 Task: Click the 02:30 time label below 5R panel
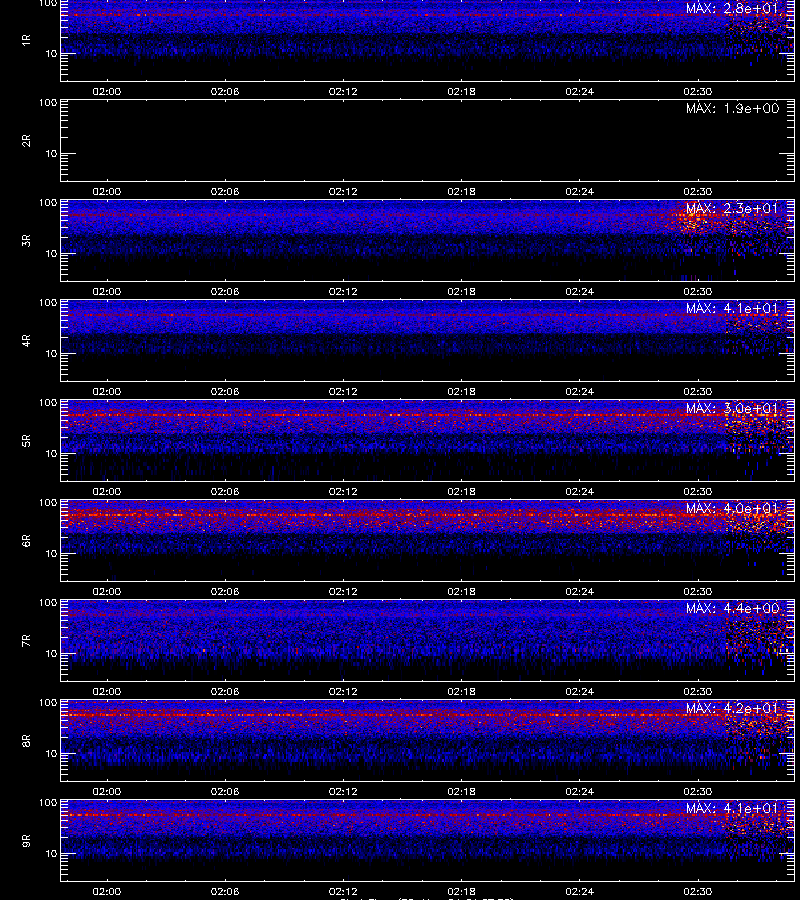pyautogui.click(x=698, y=491)
